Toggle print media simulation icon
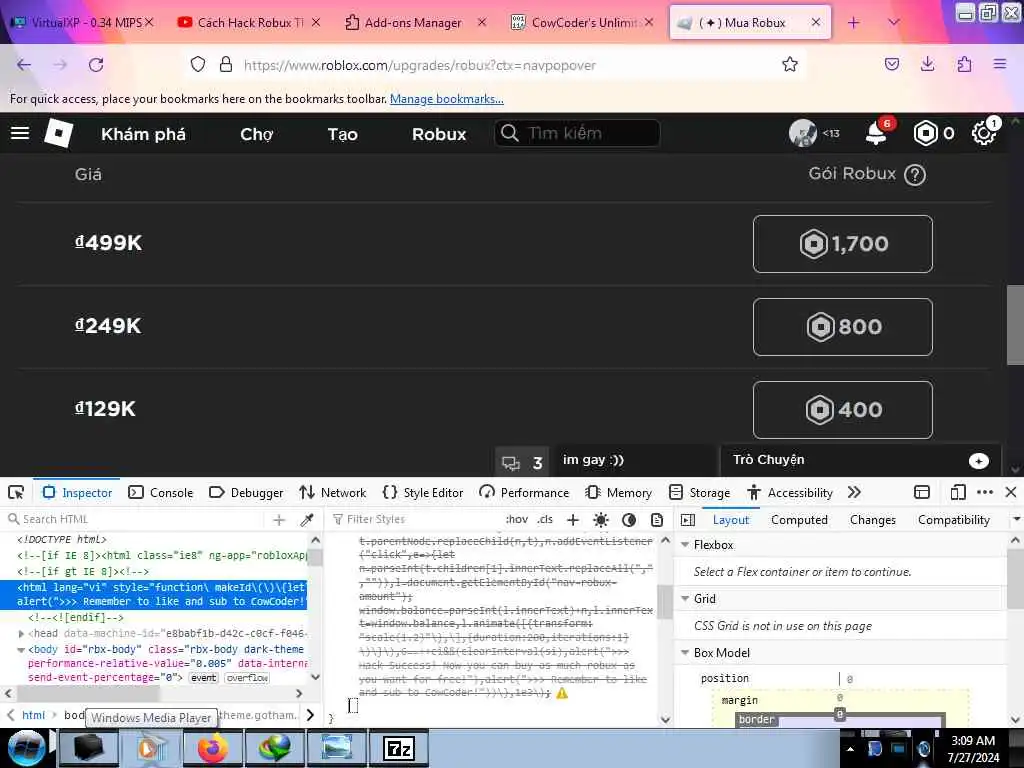Image resolution: width=1024 pixels, height=768 pixels. tap(657, 520)
